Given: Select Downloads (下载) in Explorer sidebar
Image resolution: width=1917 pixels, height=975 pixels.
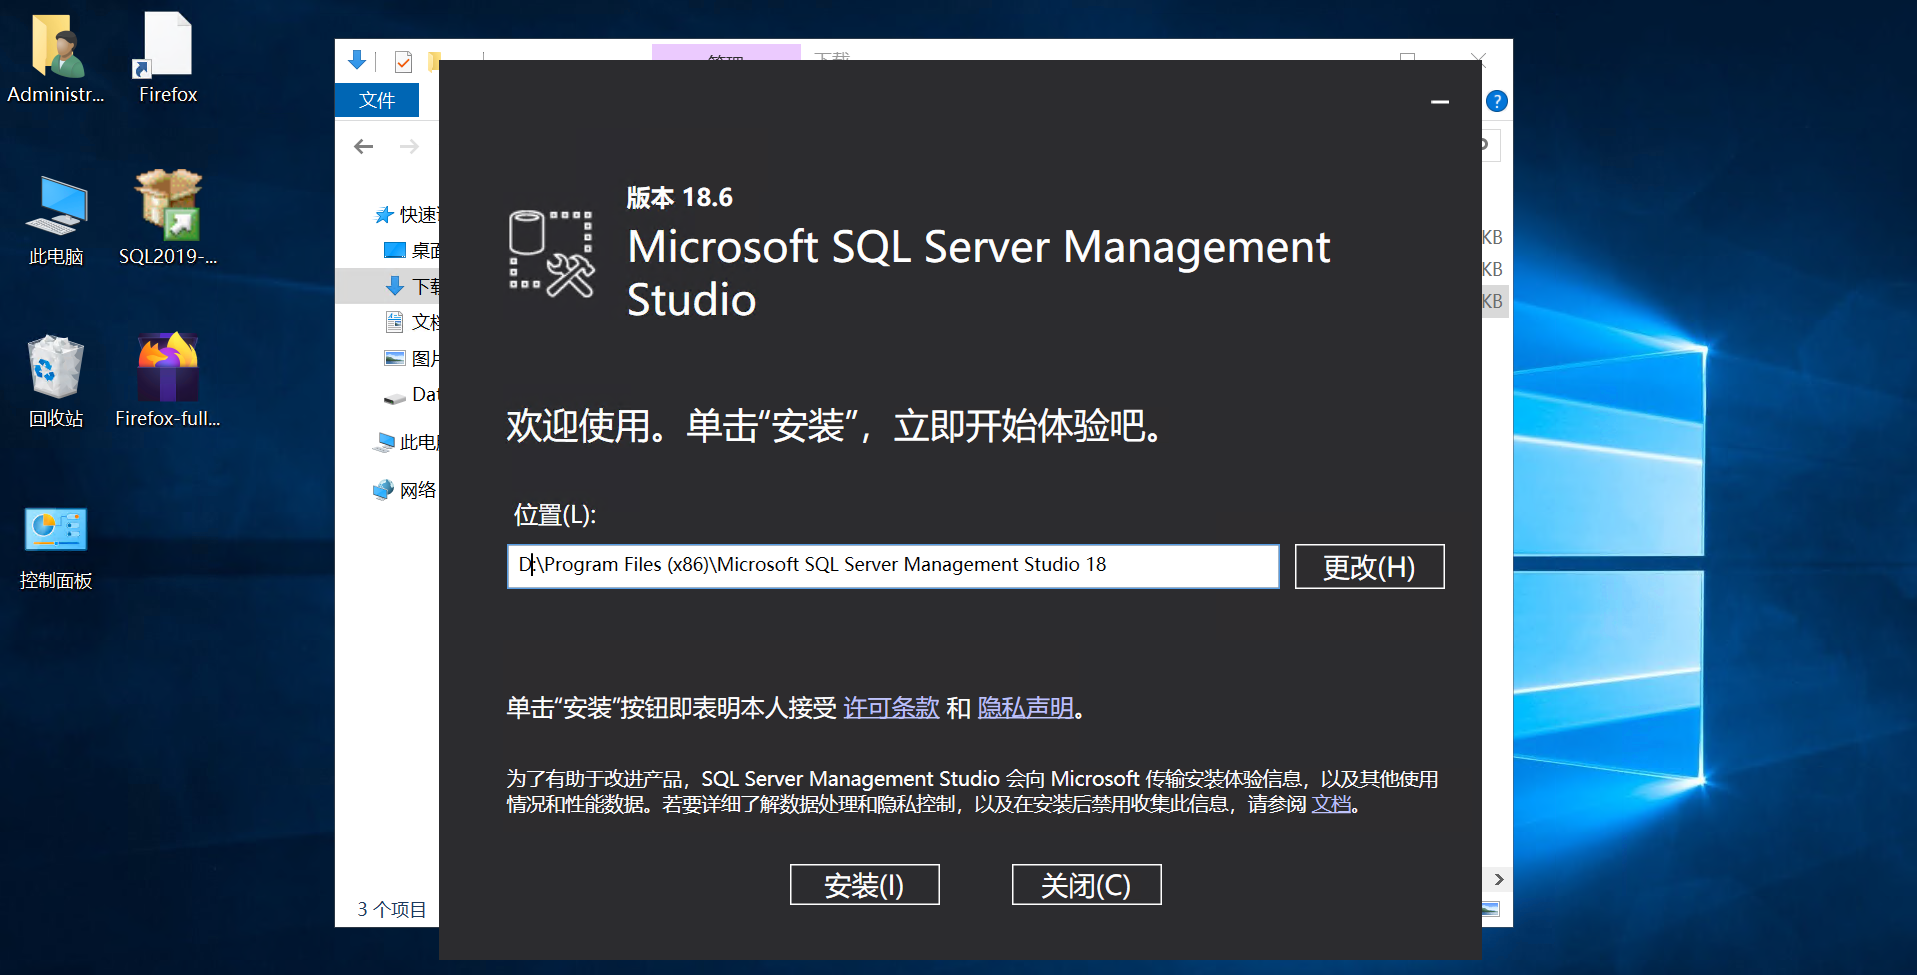Looking at the screenshot, I should point(412,286).
